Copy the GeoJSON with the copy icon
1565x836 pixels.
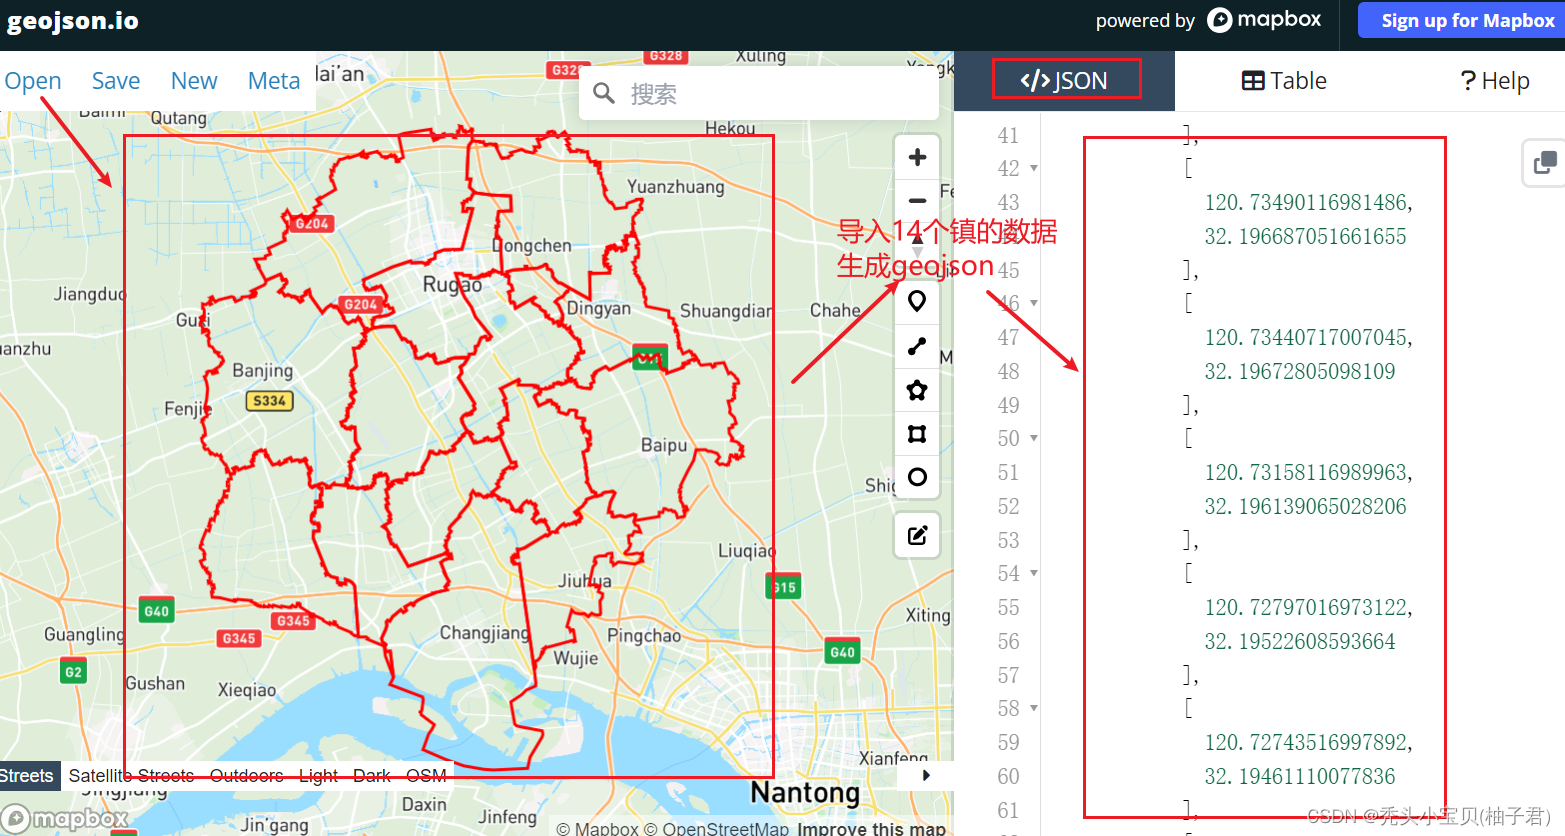[1543, 163]
